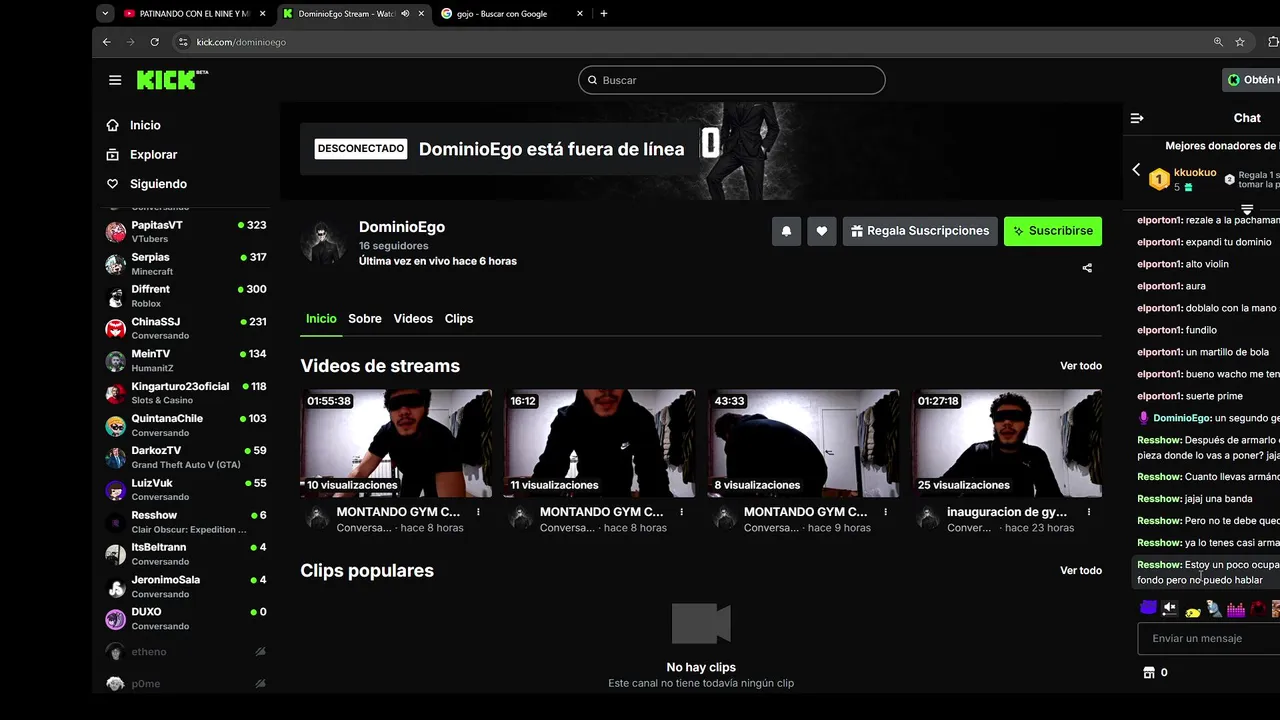Screen dimensions: 1280x720
Task: Open QuintanaChile channel in sidebar
Action: pos(186,425)
